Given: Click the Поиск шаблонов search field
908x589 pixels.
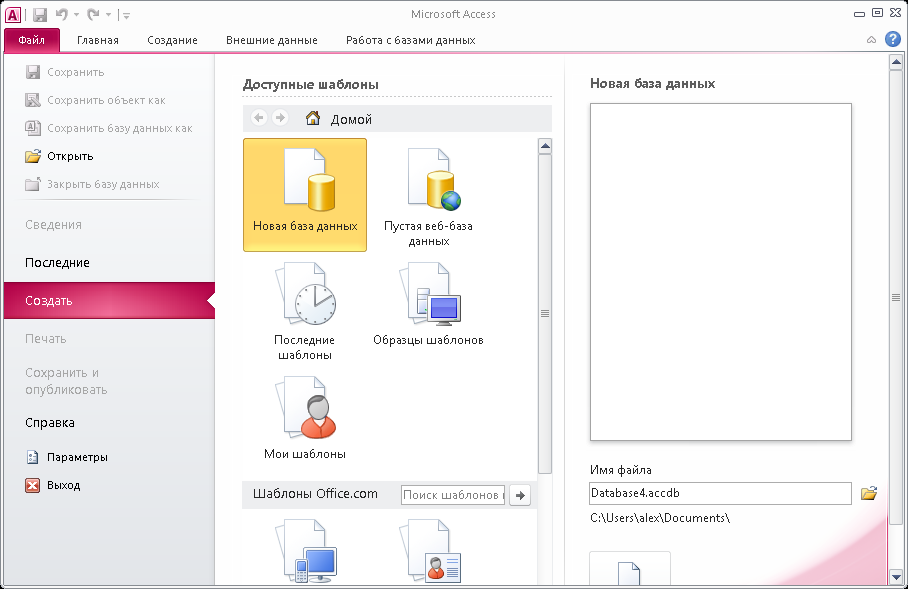Looking at the screenshot, I should (x=453, y=495).
